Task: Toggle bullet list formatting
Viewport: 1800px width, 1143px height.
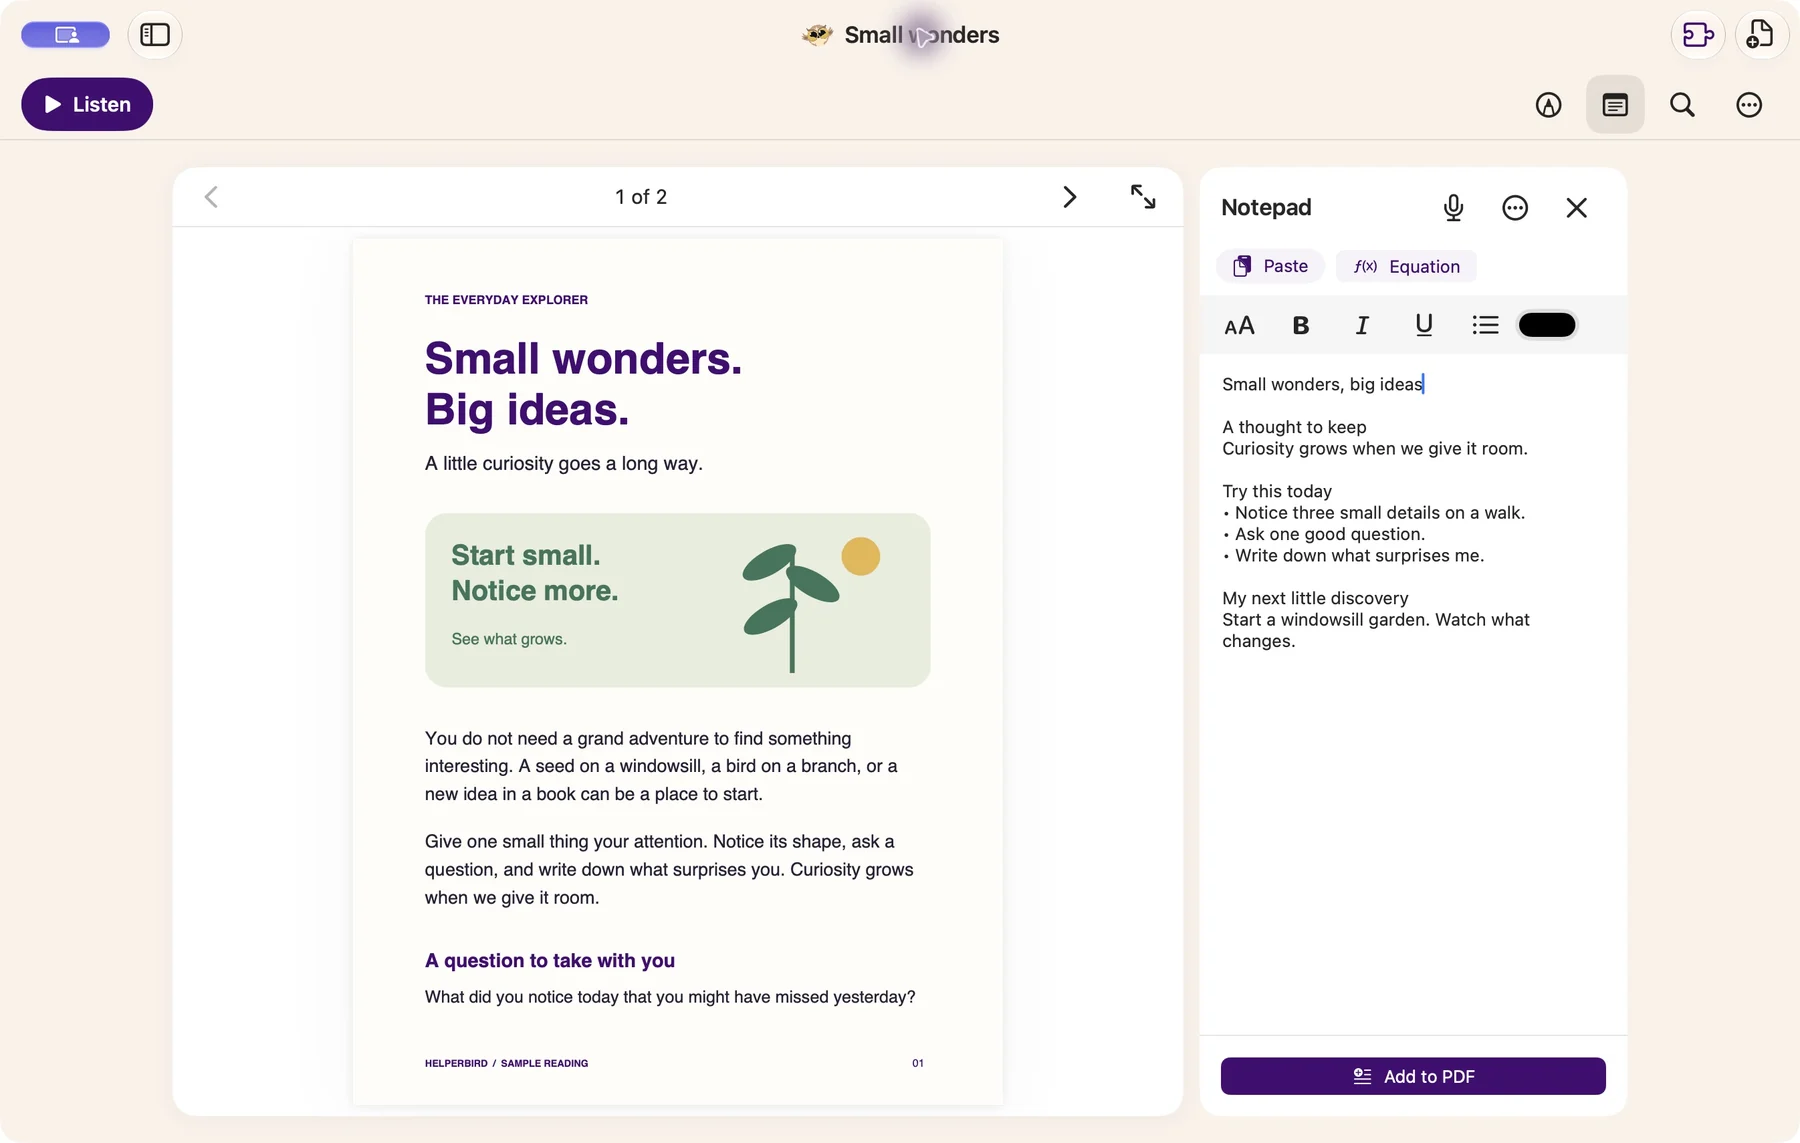Action: point(1485,325)
